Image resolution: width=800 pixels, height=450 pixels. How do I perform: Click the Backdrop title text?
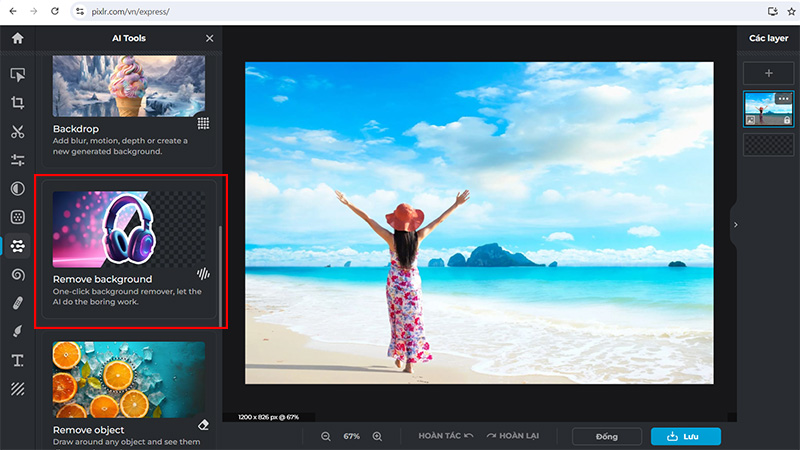coord(76,129)
